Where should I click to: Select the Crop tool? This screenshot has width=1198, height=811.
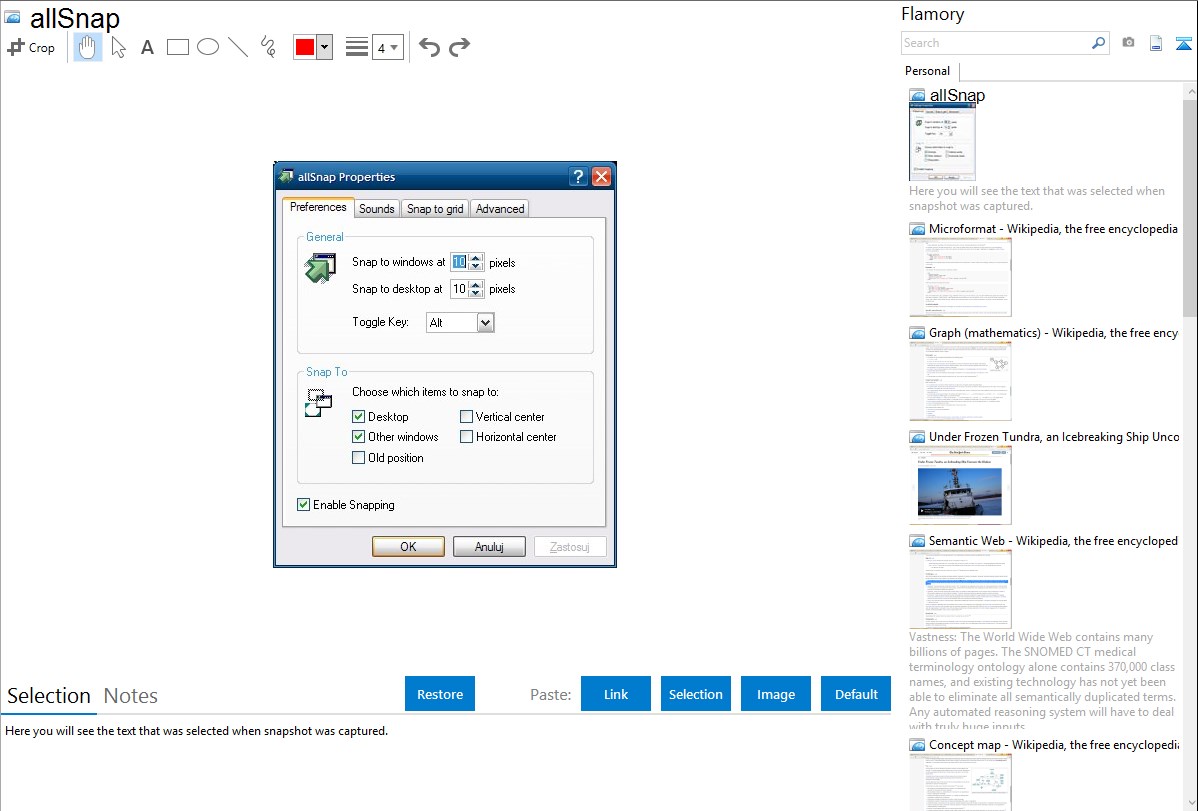pyautogui.click(x=31, y=47)
